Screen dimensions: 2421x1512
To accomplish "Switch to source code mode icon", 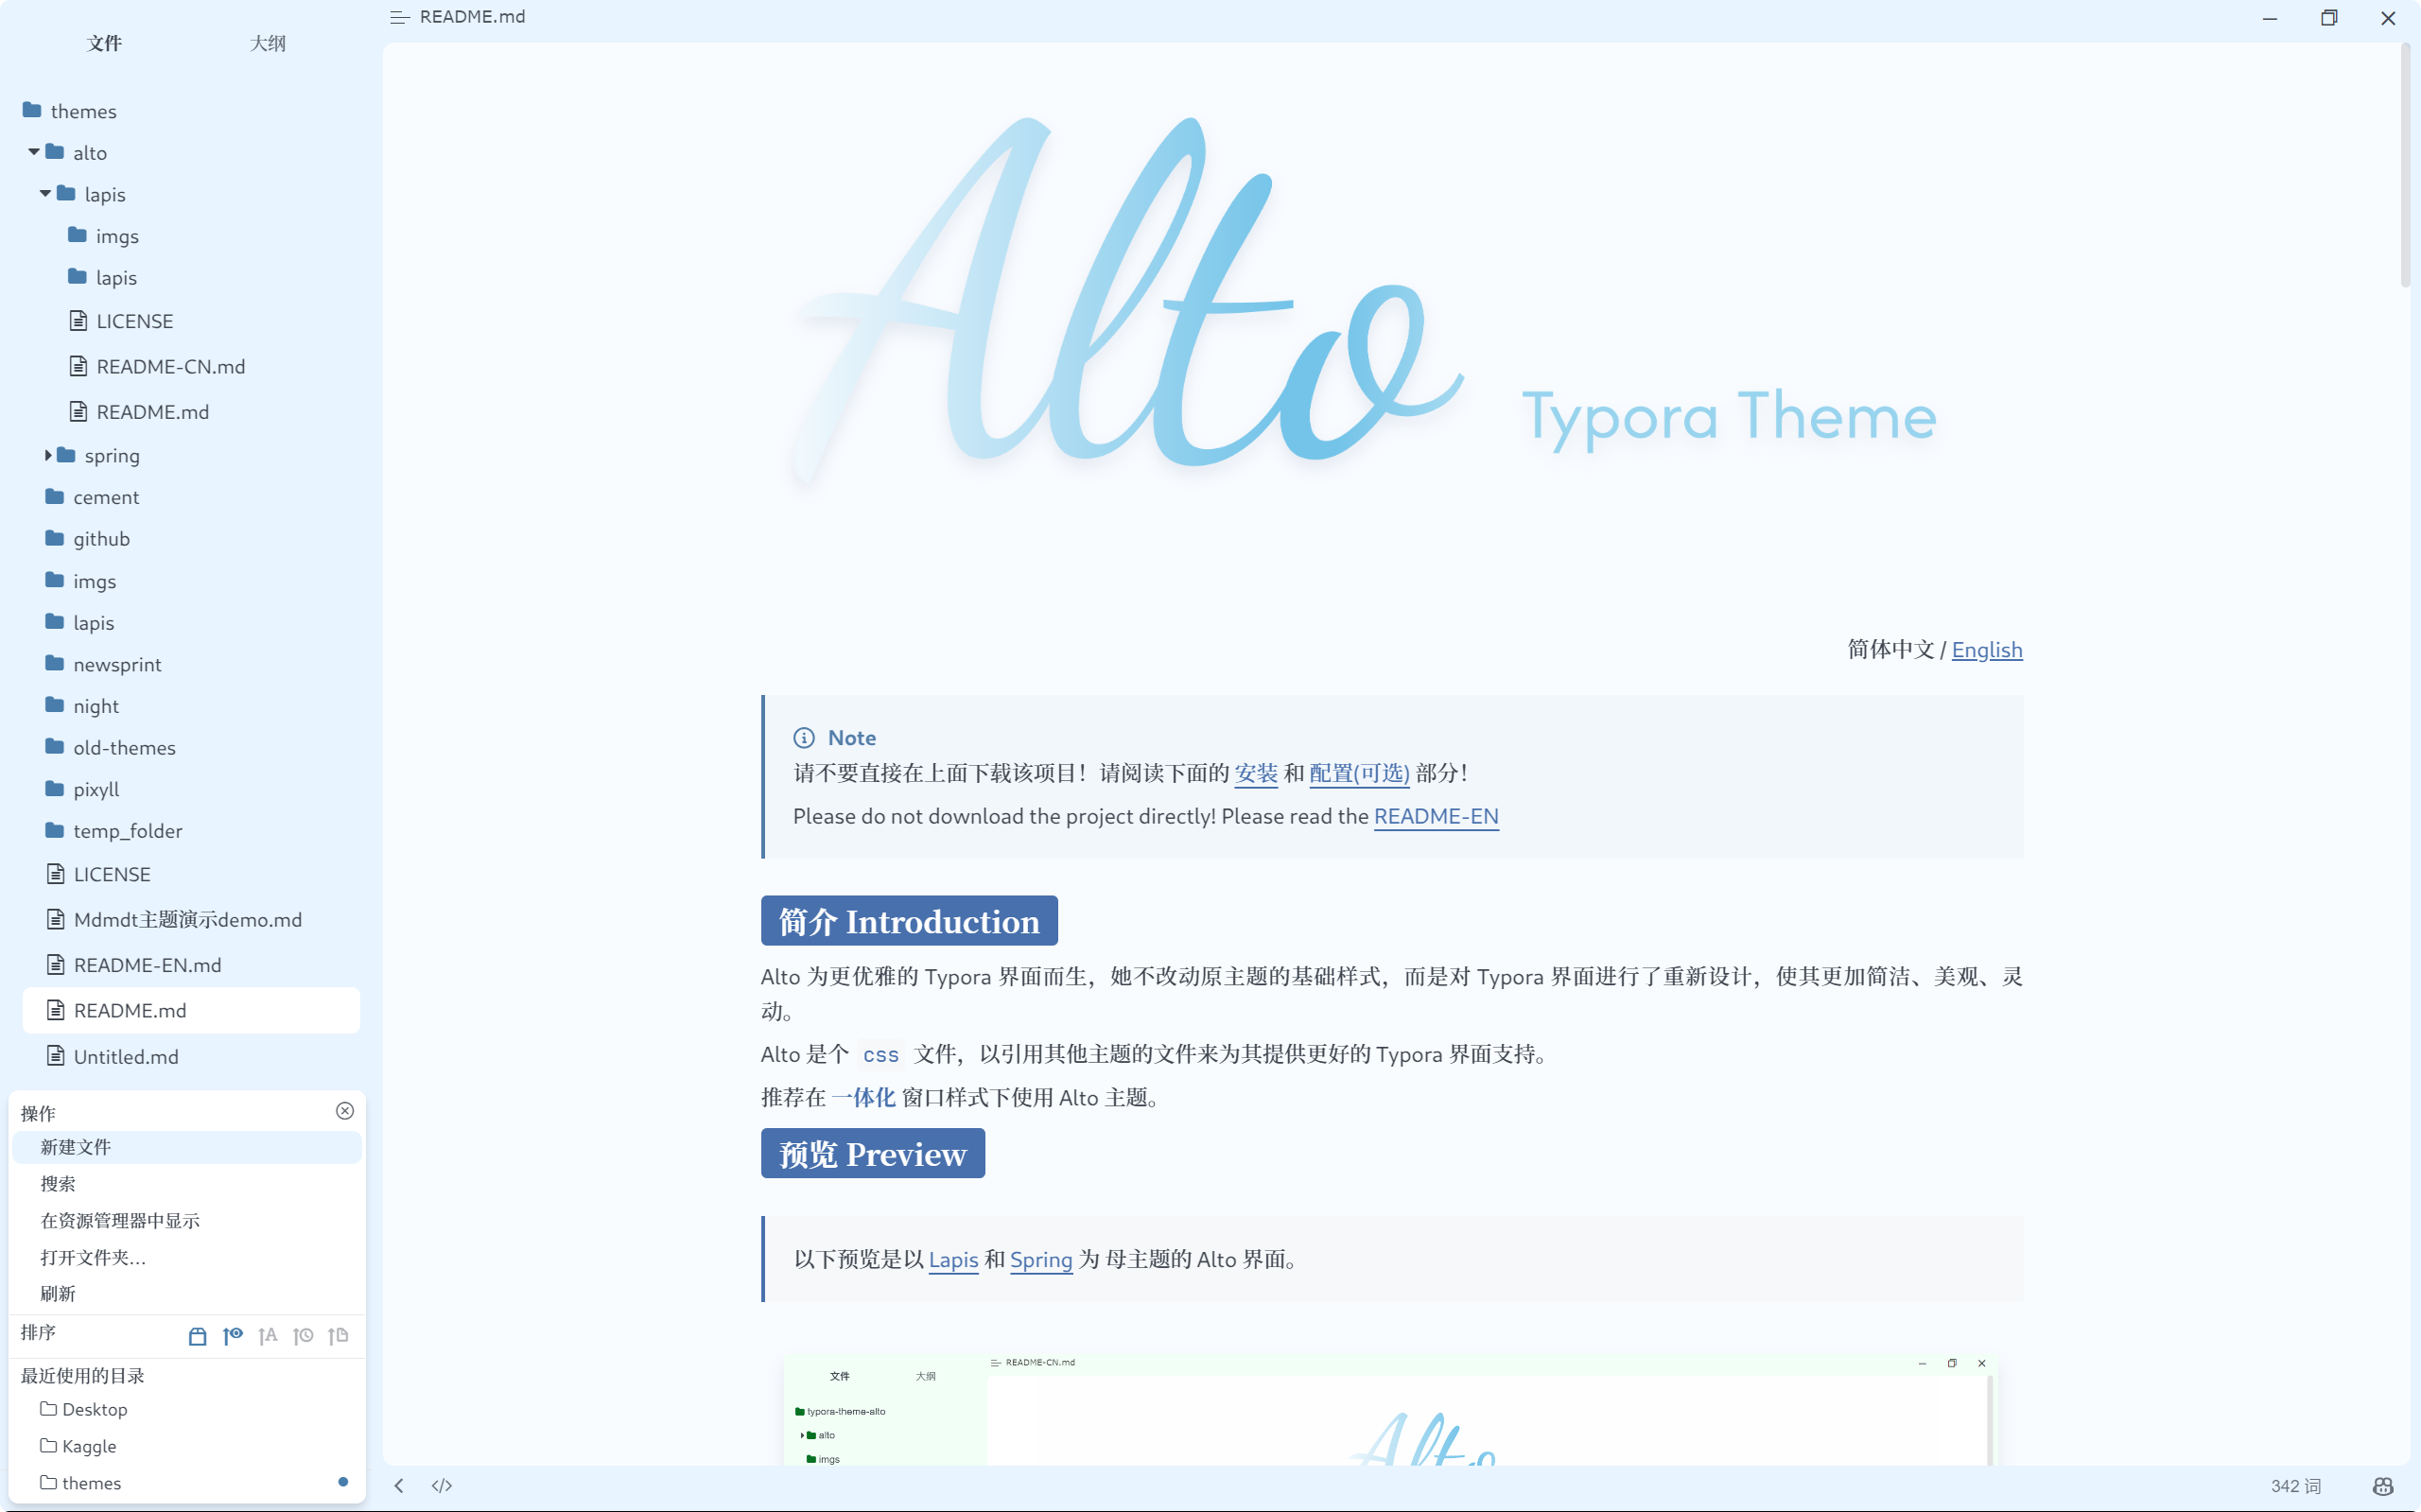I will pos(442,1485).
